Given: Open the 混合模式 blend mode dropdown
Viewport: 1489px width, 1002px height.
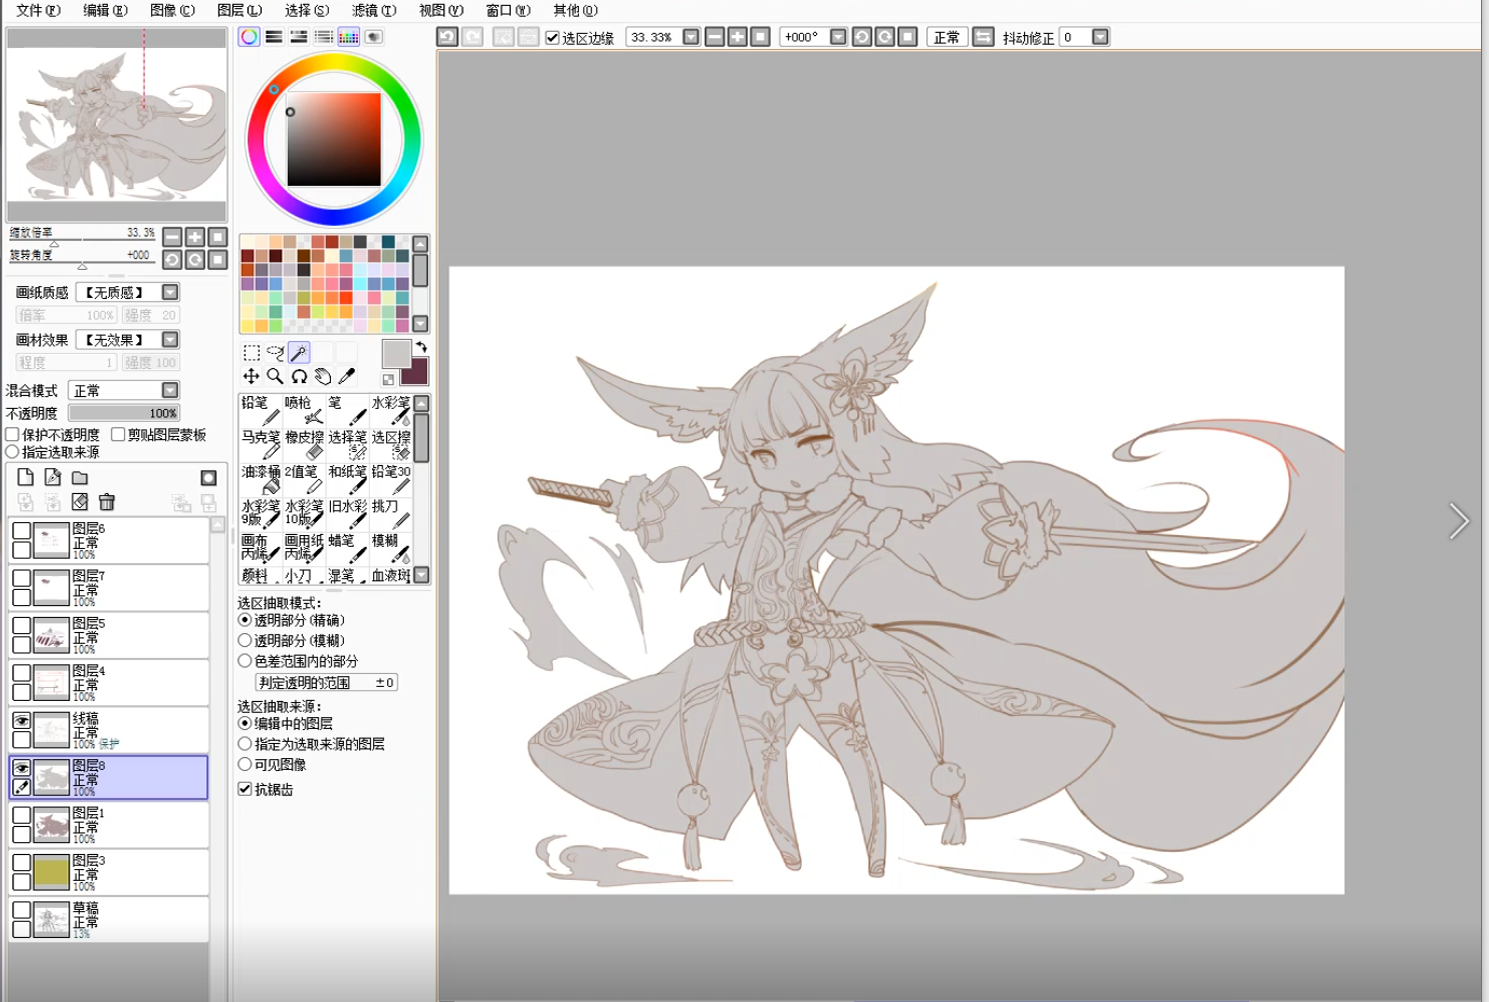Looking at the screenshot, I should pos(170,390).
